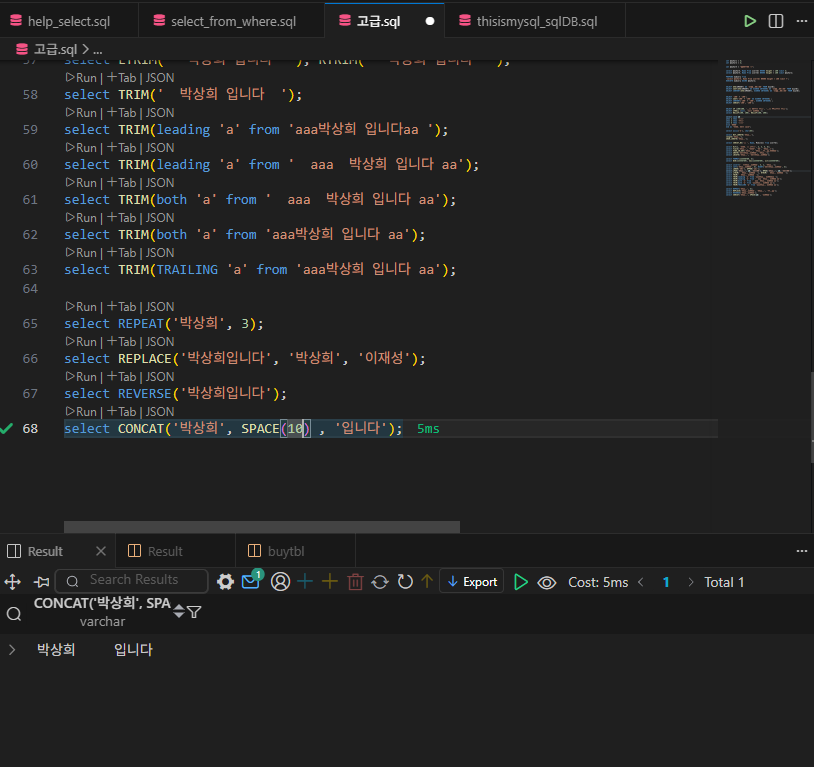
Task: Switch to select_from_where.sql tab
Action: 233,21
